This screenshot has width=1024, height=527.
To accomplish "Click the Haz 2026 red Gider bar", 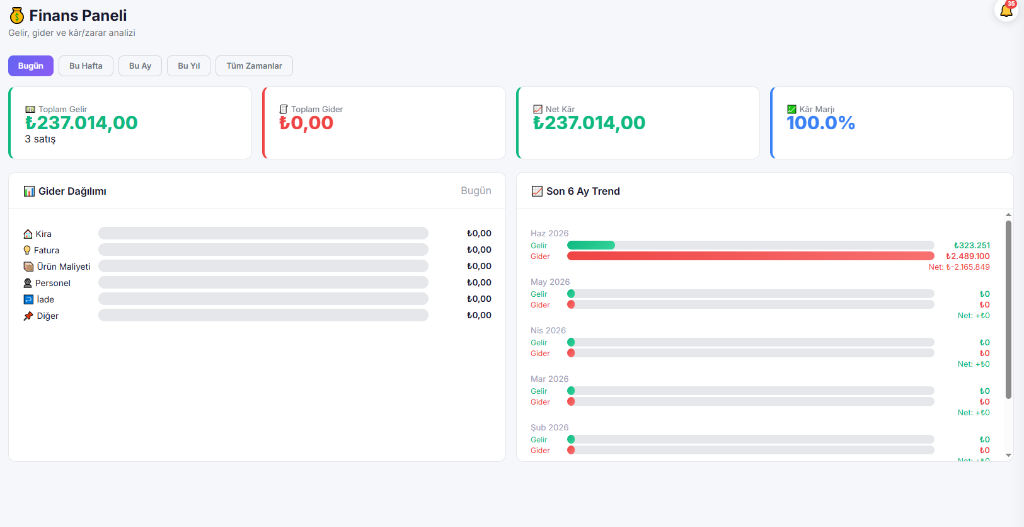I will coord(750,256).
